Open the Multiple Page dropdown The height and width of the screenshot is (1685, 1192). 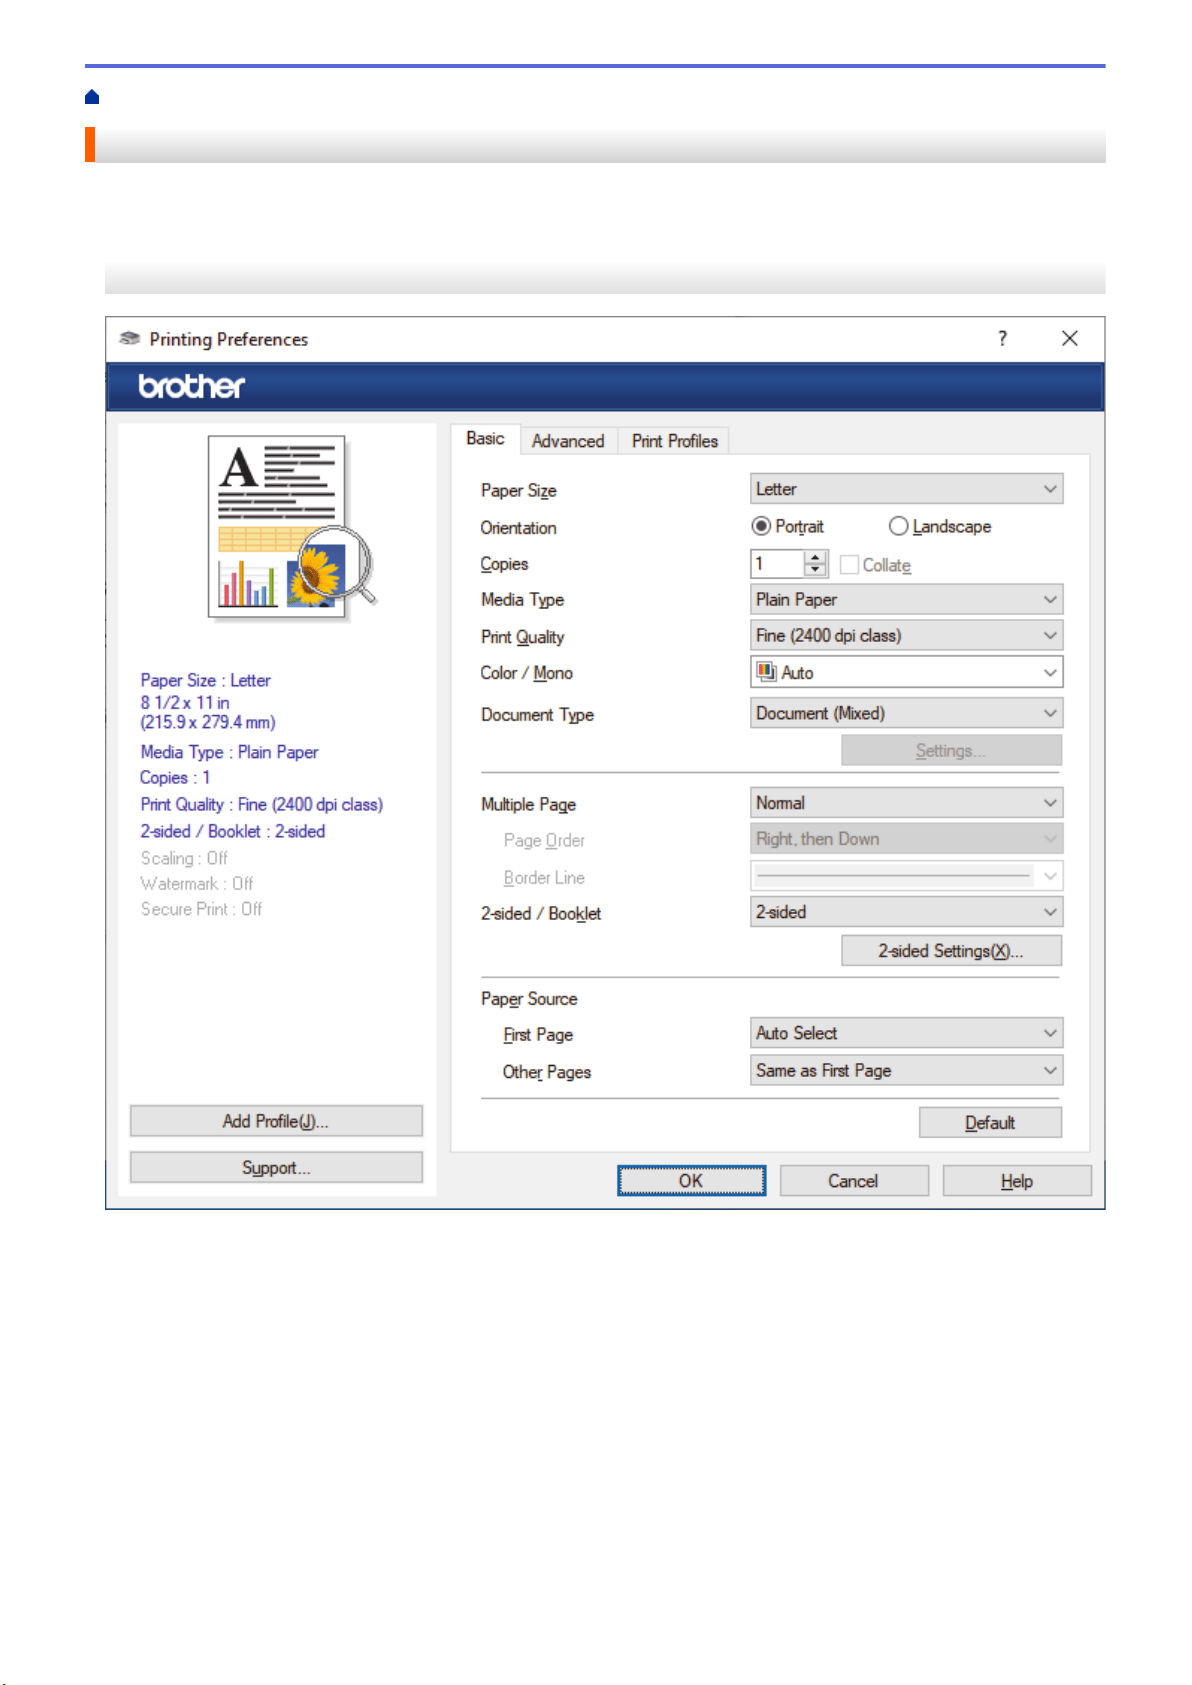(906, 803)
